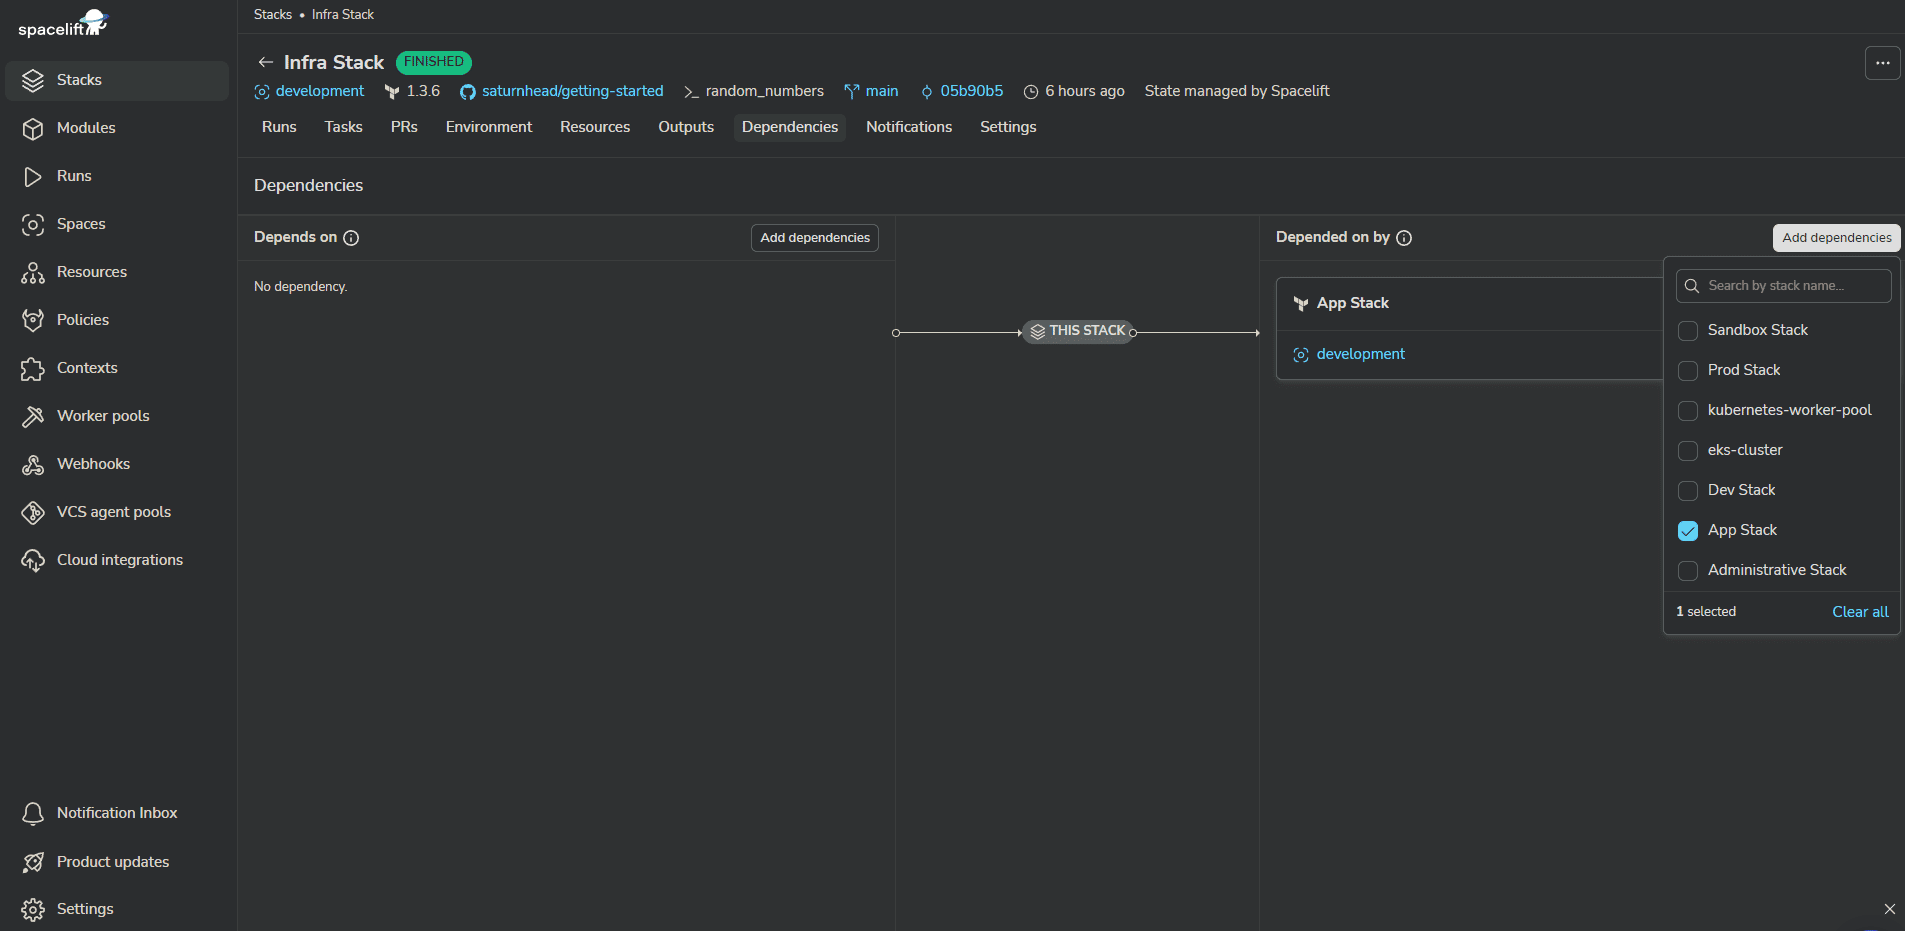Open the saturnhead/getting-started repository link
This screenshot has height=931, width=1905.
point(572,91)
